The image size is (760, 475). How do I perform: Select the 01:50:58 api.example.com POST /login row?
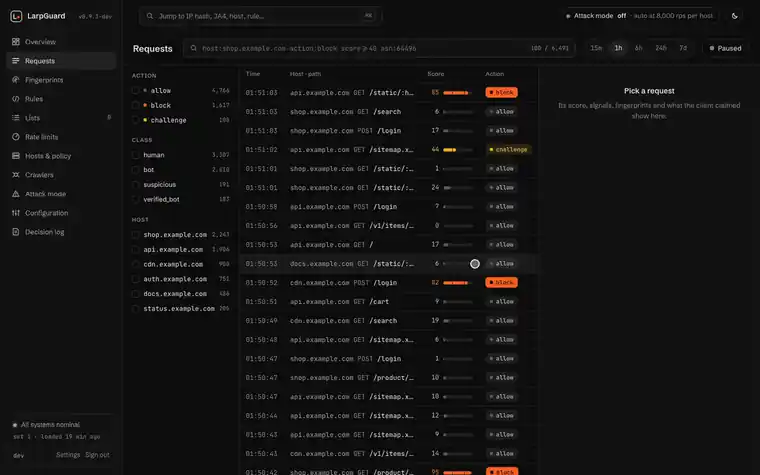tap(389, 206)
